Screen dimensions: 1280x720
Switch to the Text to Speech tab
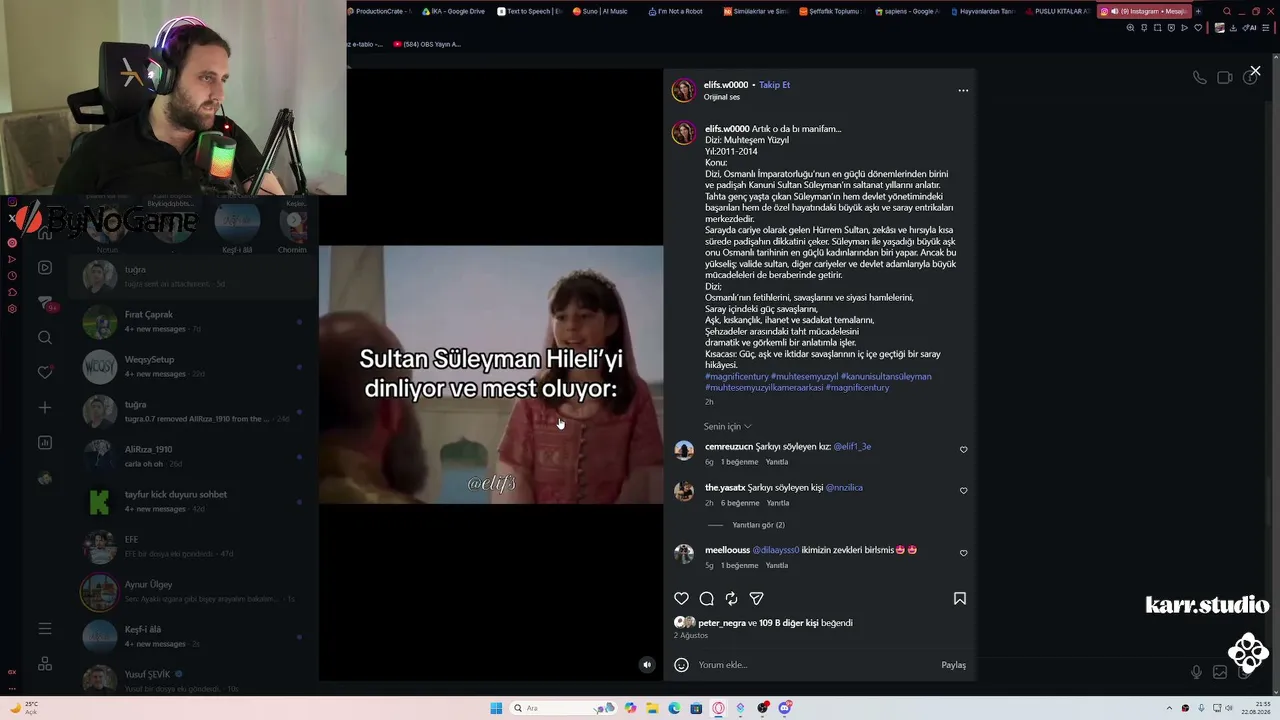pos(530,11)
